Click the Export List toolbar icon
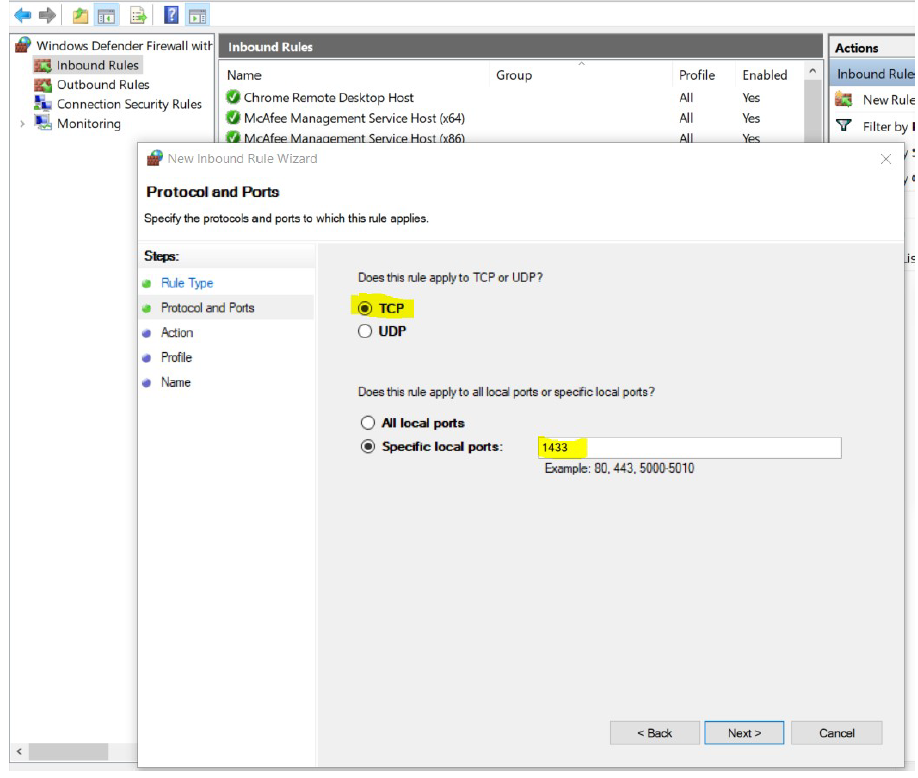 [x=138, y=15]
